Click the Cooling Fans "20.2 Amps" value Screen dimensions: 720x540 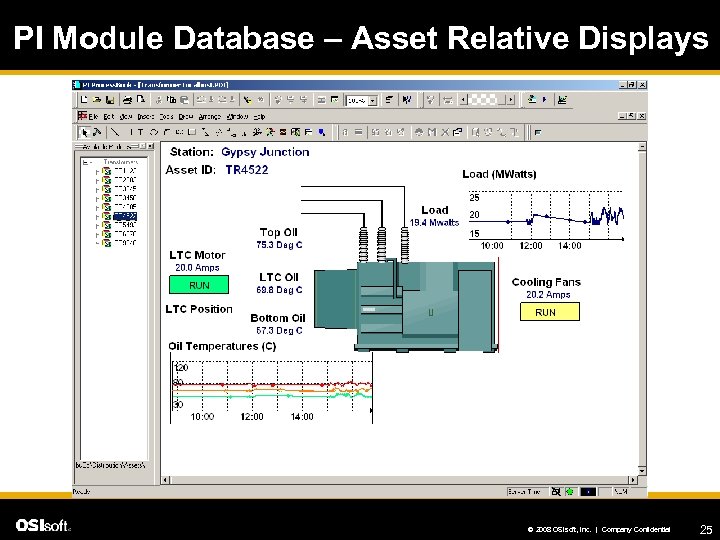click(548, 295)
